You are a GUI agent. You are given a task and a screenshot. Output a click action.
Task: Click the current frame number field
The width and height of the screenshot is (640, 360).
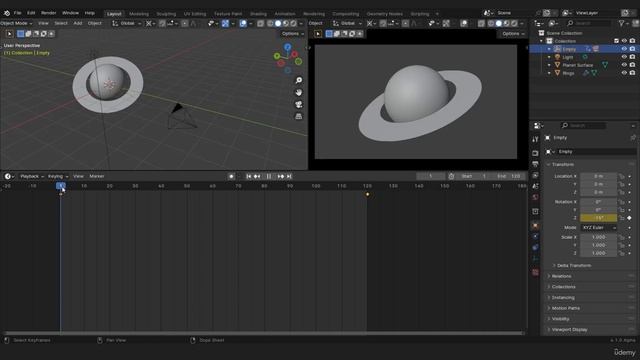point(431,176)
